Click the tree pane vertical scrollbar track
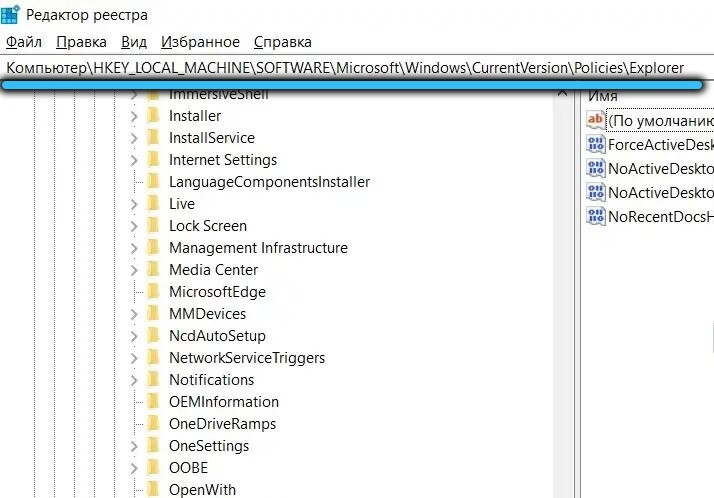The width and height of the screenshot is (714, 498). (563, 296)
